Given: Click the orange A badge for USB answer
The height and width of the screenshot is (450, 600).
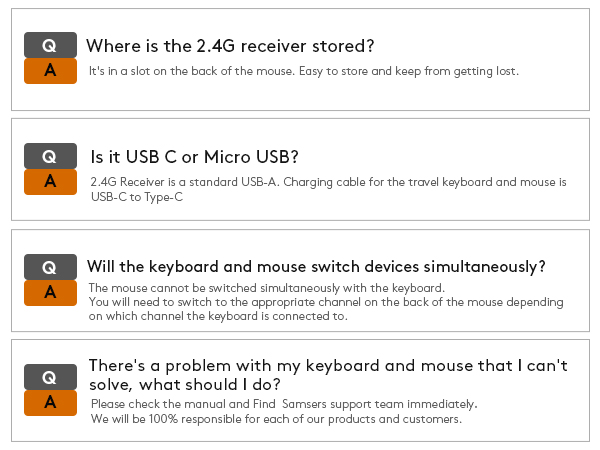Looking at the screenshot, I should coord(50,182).
